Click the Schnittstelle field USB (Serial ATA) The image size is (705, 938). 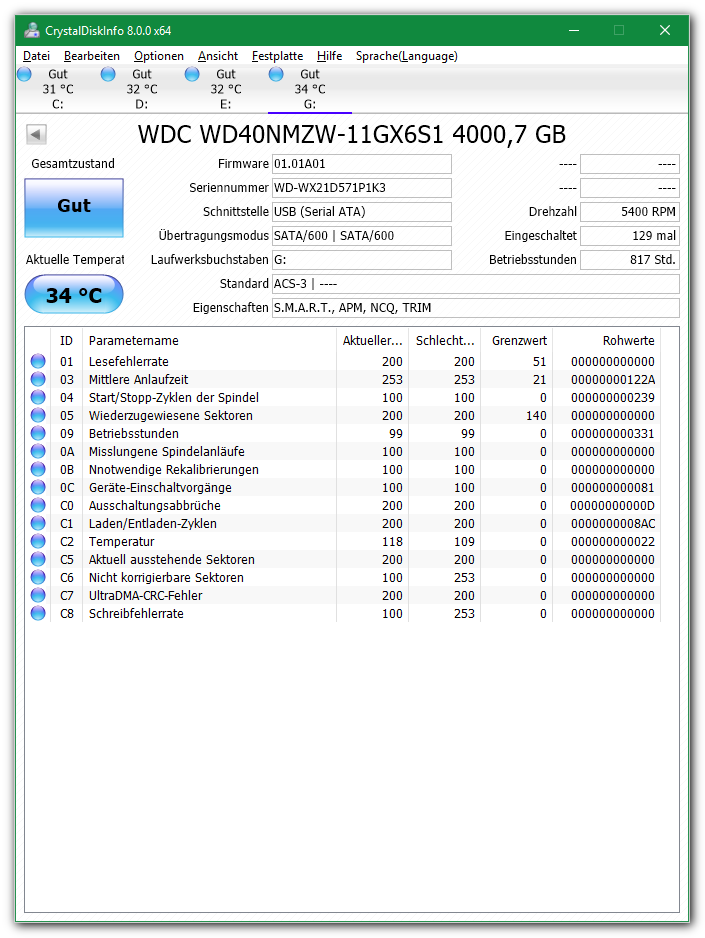(362, 212)
